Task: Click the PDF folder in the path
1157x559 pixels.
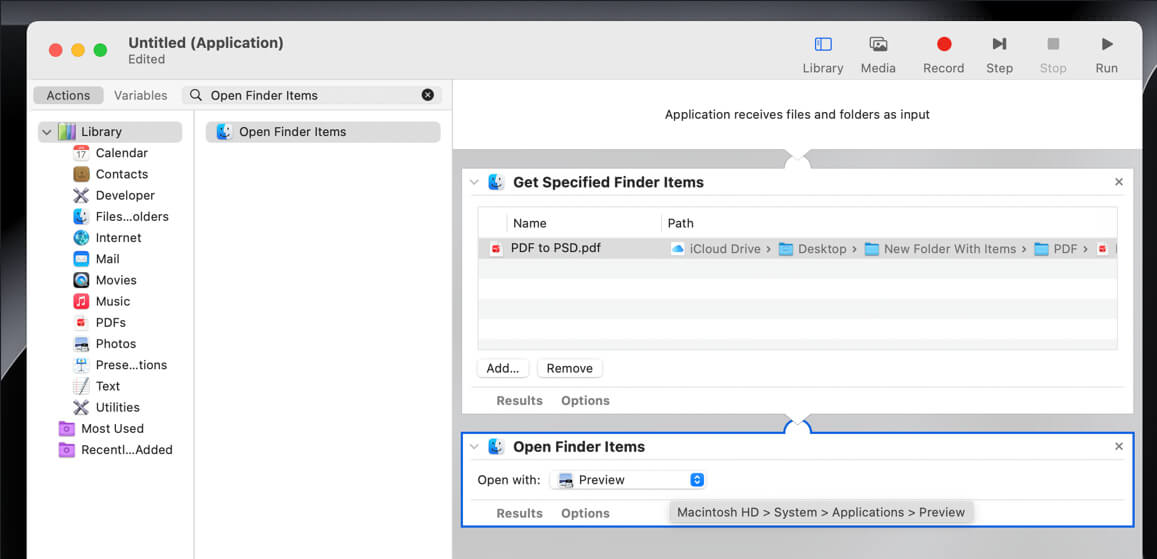Action: (1056, 249)
